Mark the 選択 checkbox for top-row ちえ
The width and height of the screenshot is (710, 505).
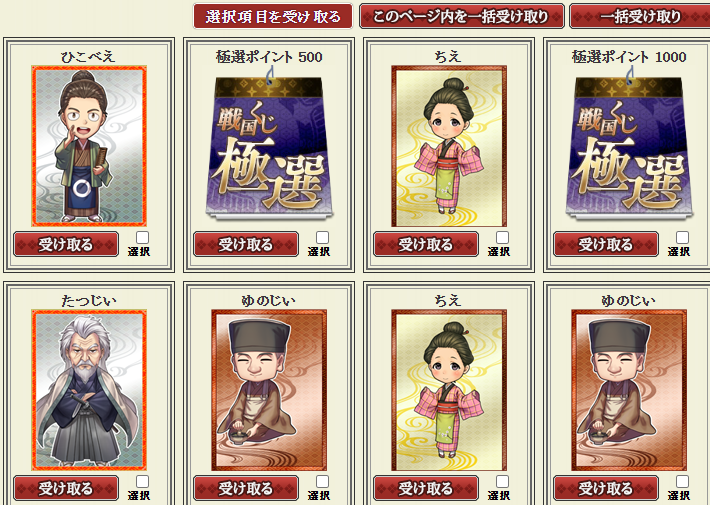[x=502, y=237]
